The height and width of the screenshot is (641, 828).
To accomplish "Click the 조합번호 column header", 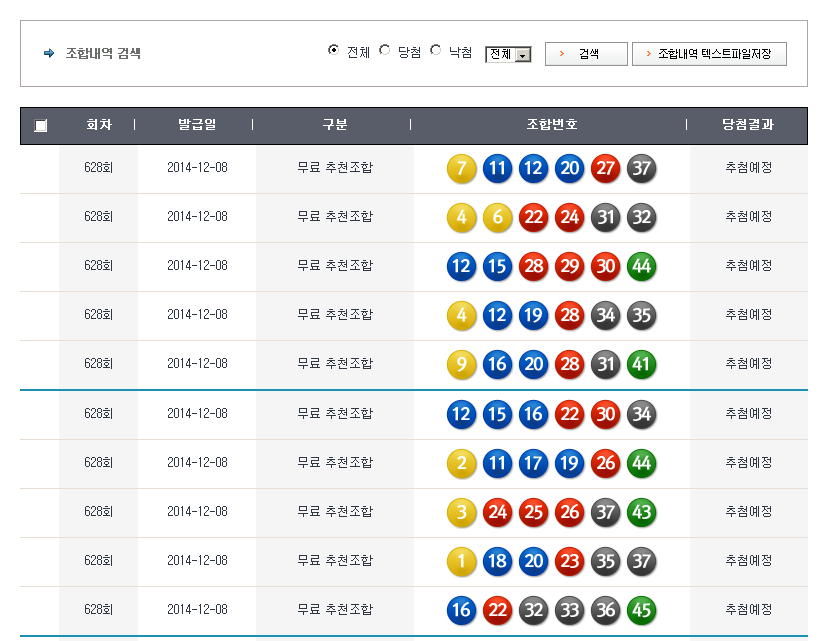I will point(551,125).
